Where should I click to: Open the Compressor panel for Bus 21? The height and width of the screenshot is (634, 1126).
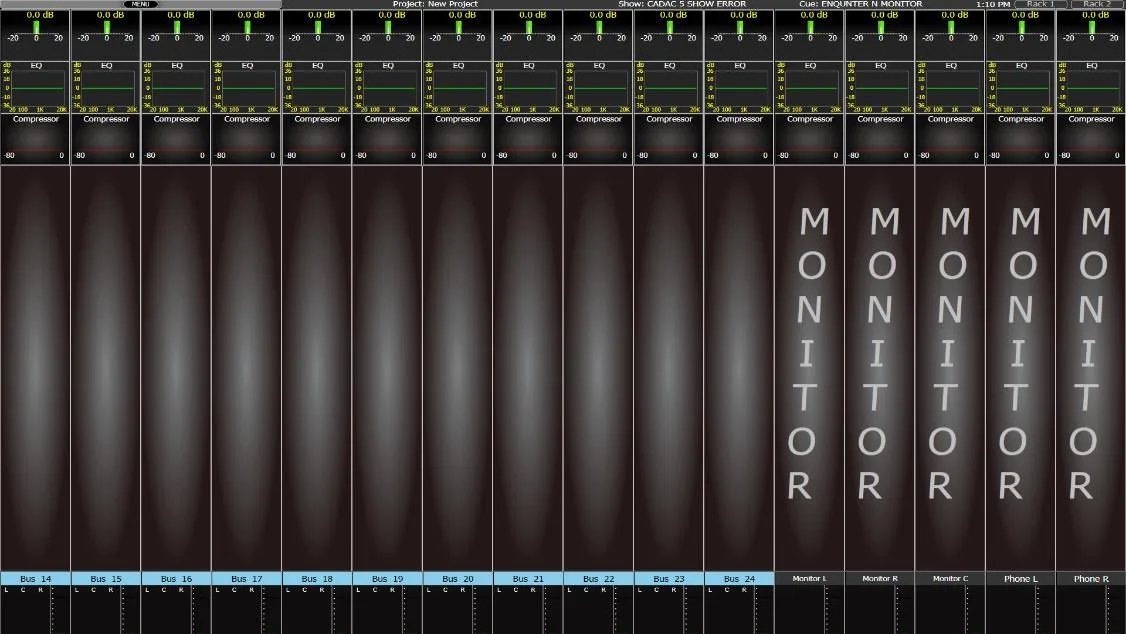(x=528, y=139)
